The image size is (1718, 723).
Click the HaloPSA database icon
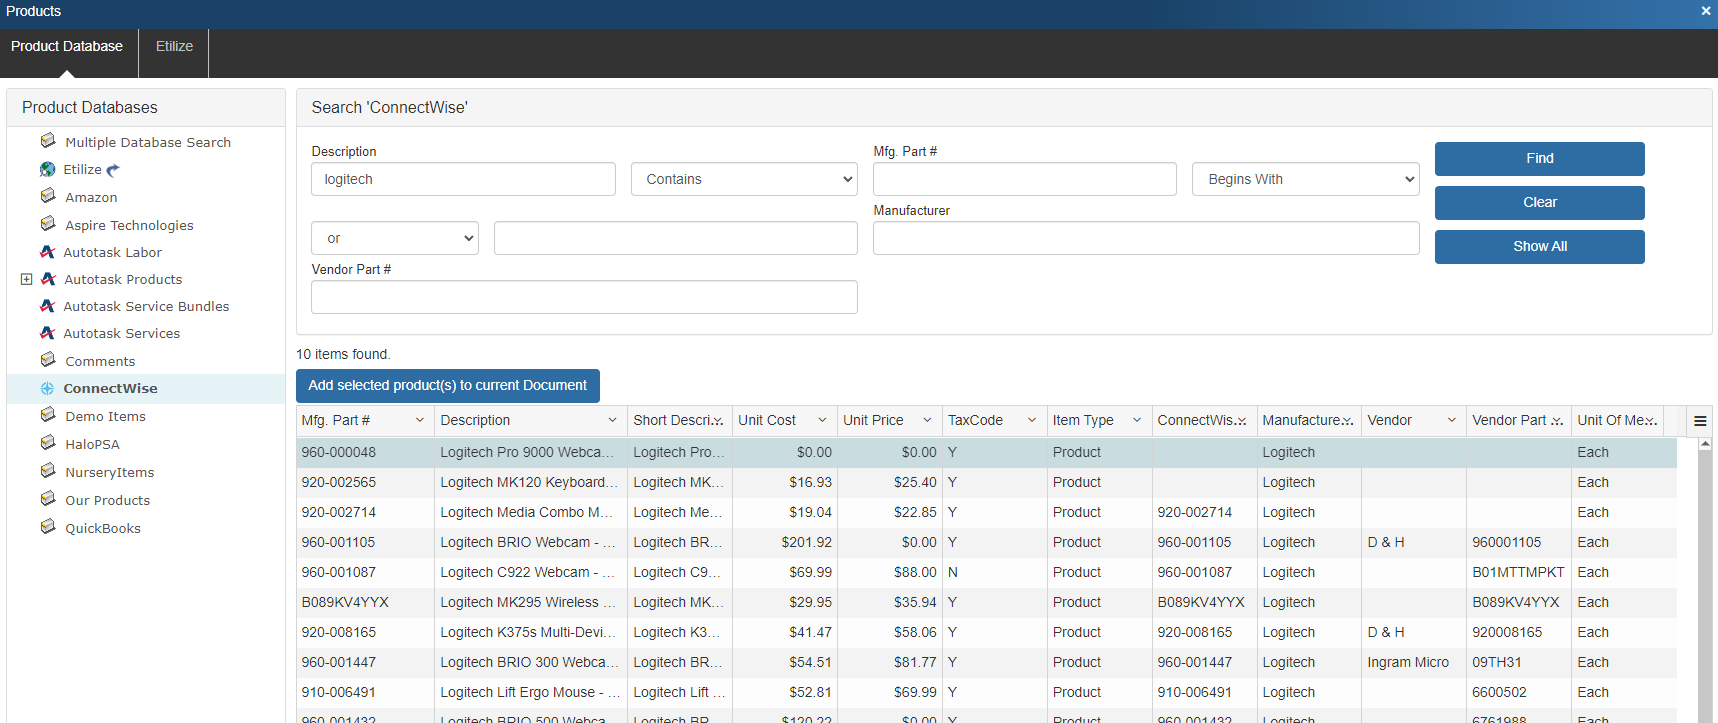pos(47,443)
